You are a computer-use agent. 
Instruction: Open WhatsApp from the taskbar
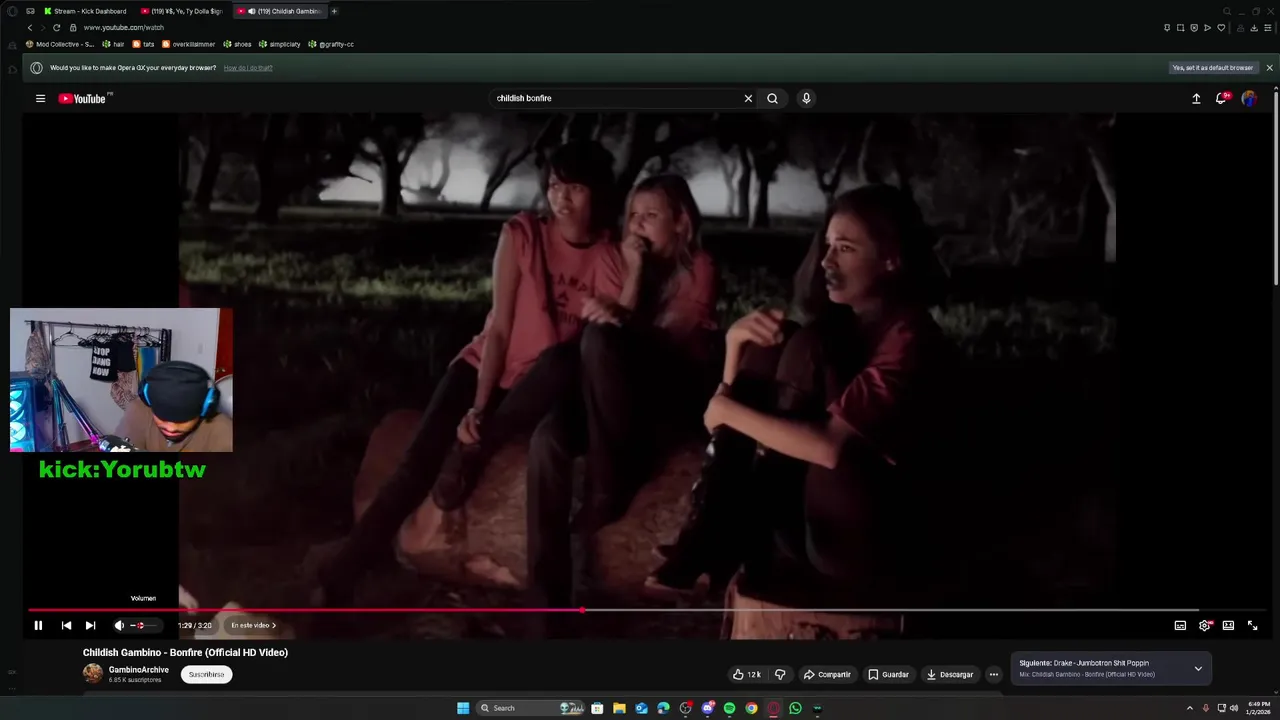795,708
